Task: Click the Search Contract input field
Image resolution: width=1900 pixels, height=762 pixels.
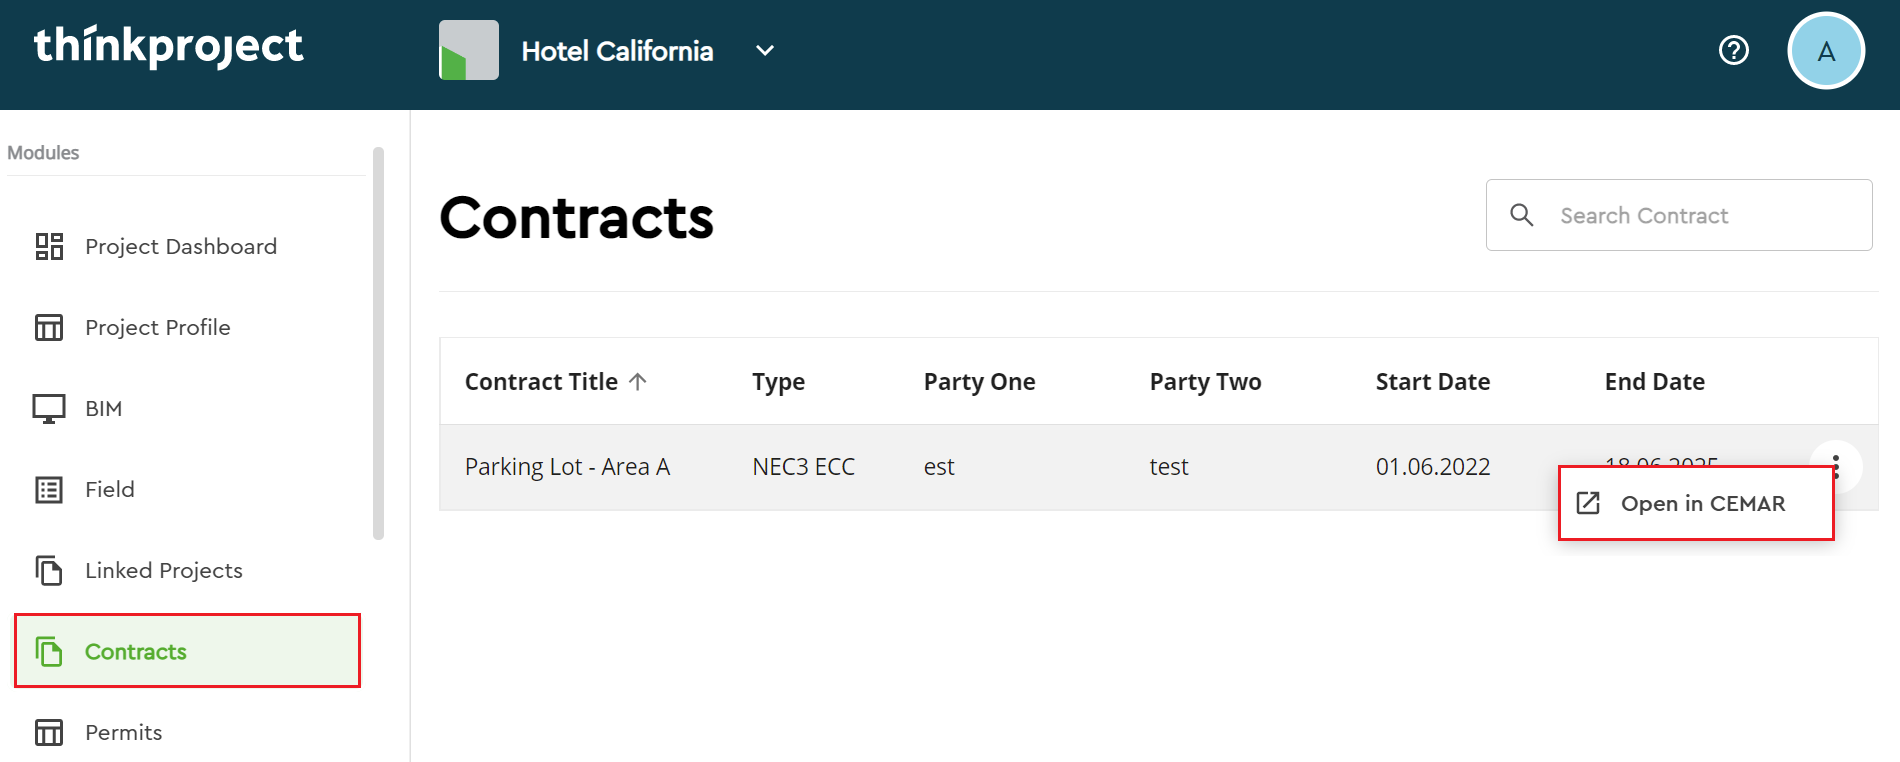Action: [x=1700, y=215]
